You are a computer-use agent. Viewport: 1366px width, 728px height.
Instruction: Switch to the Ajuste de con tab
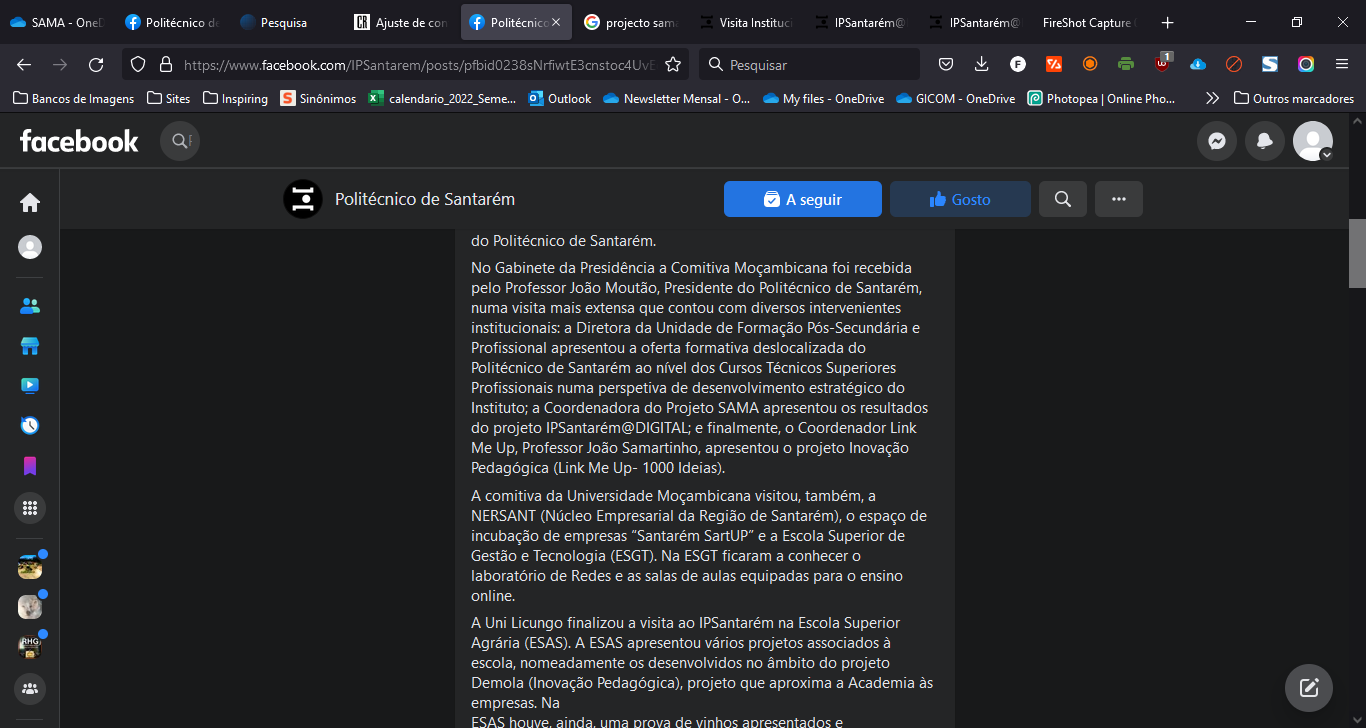point(401,22)
